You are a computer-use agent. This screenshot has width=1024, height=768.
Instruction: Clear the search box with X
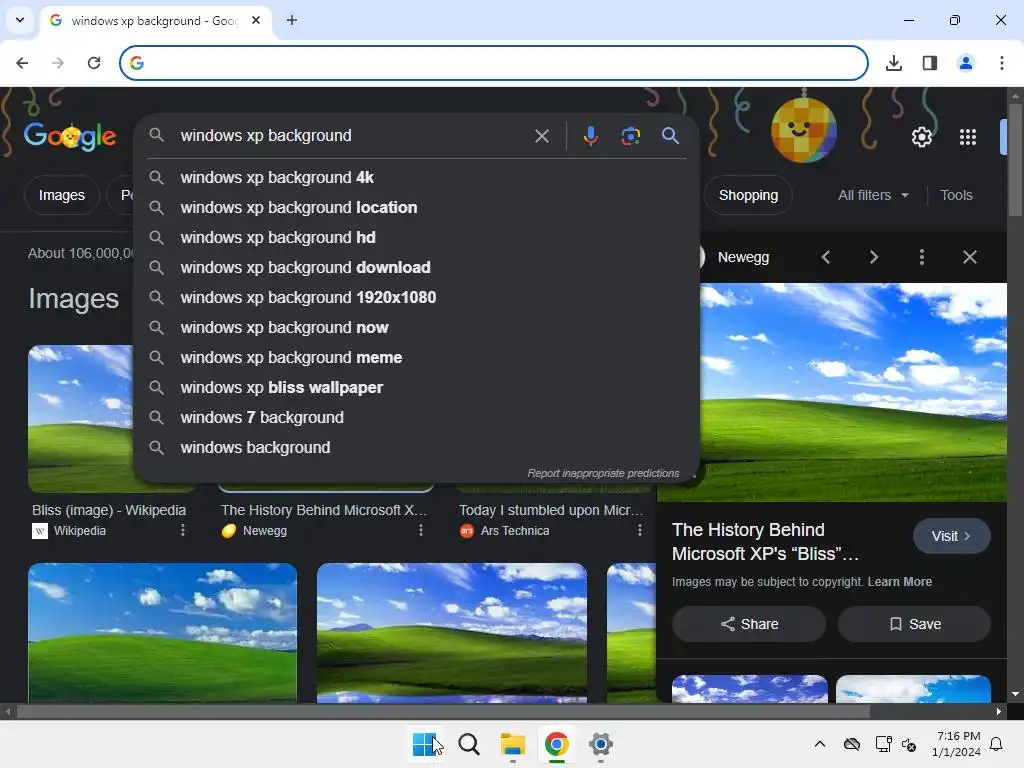coord(542,136)
